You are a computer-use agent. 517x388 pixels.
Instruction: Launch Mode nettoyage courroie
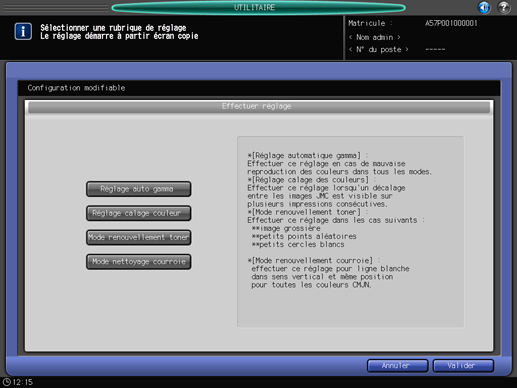(138, 262)
